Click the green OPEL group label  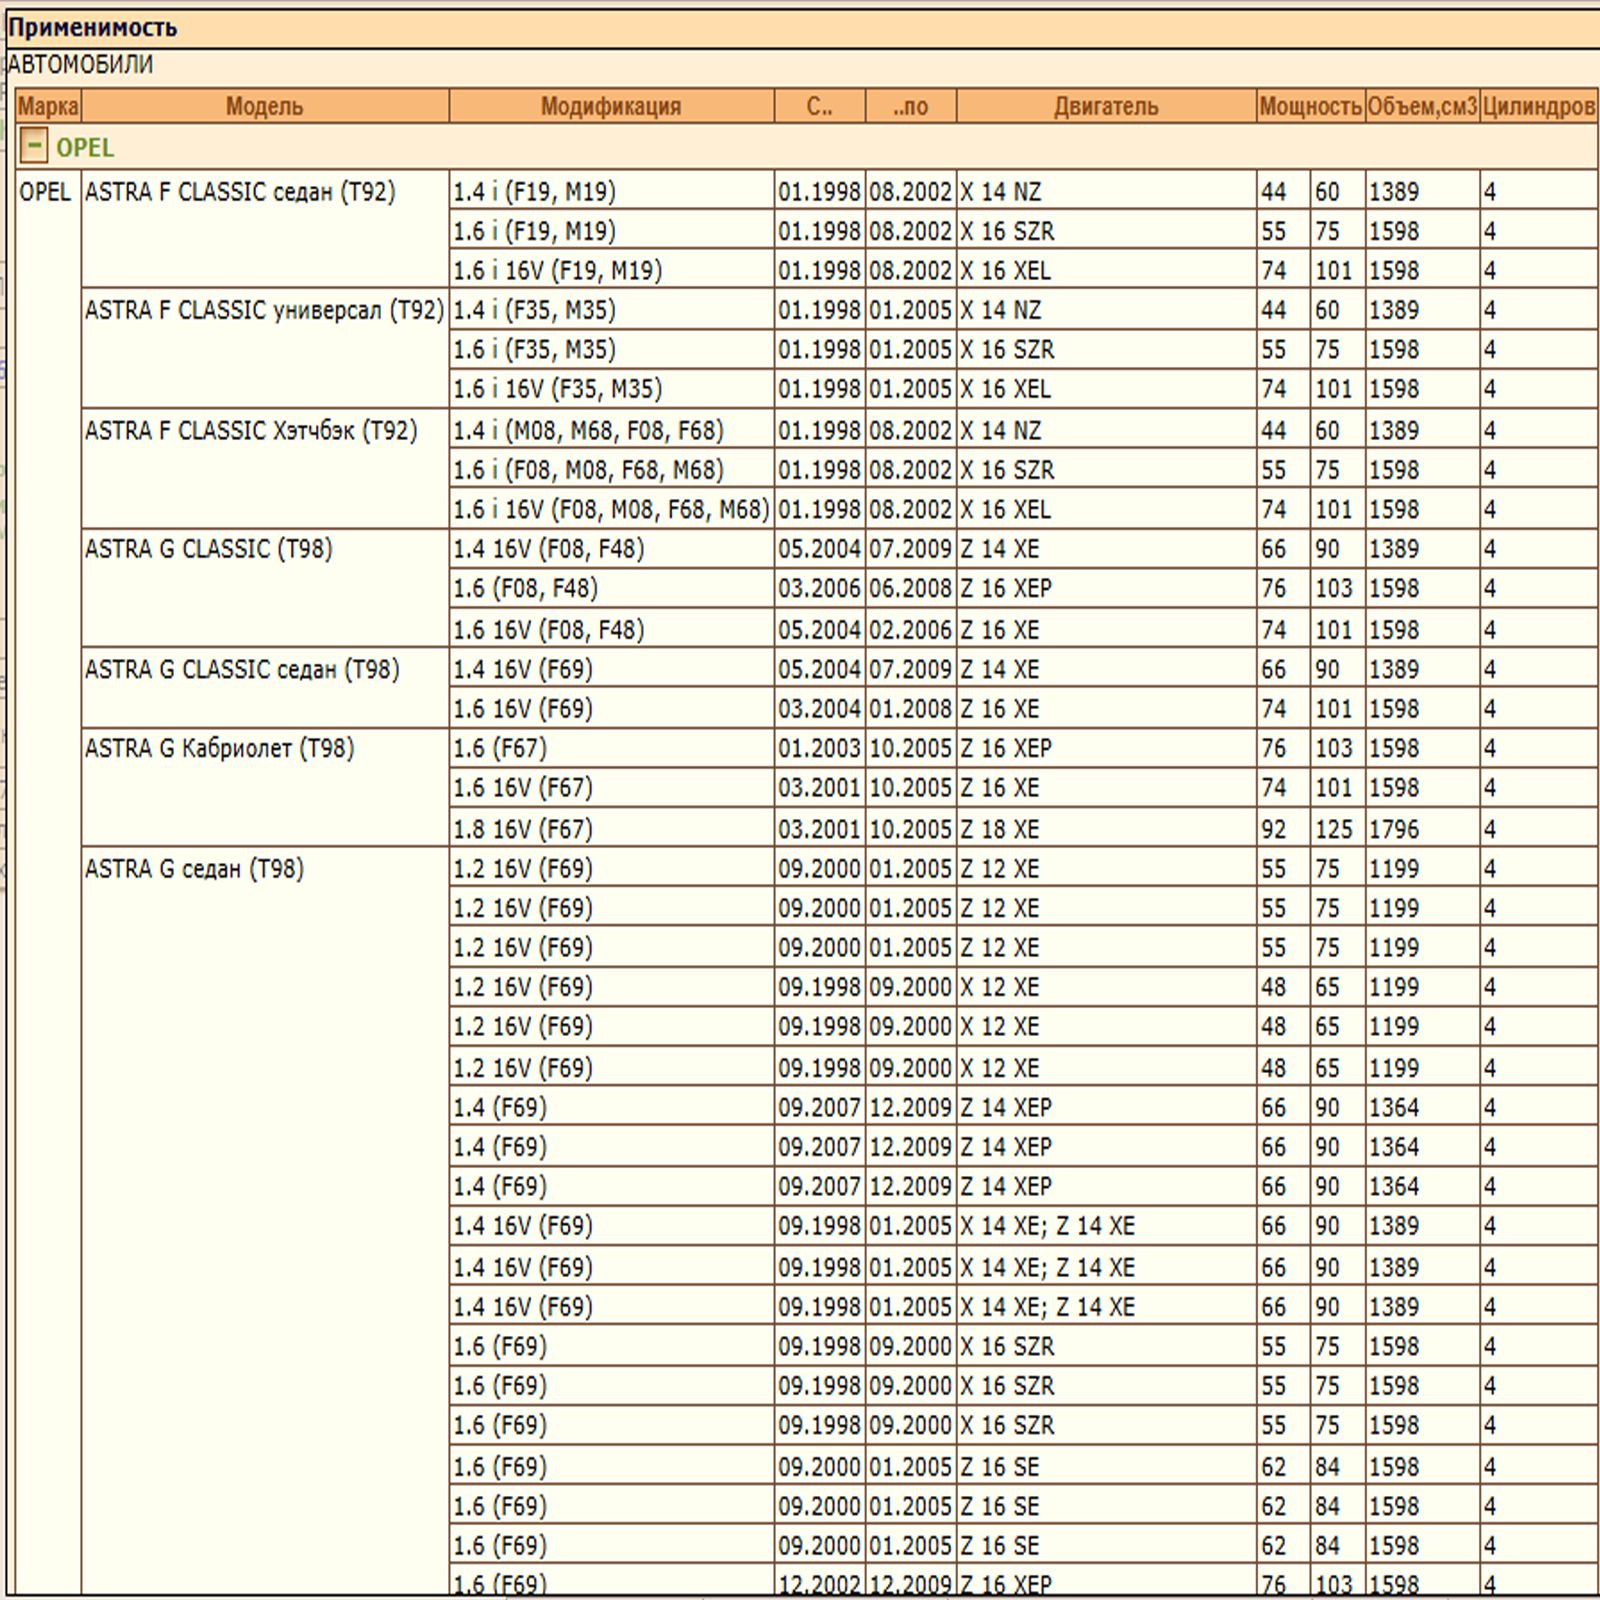(85, 148)
